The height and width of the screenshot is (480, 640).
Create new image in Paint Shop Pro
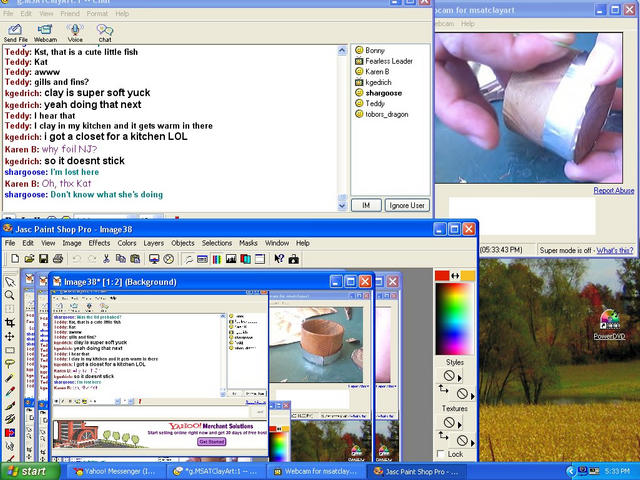15,259
